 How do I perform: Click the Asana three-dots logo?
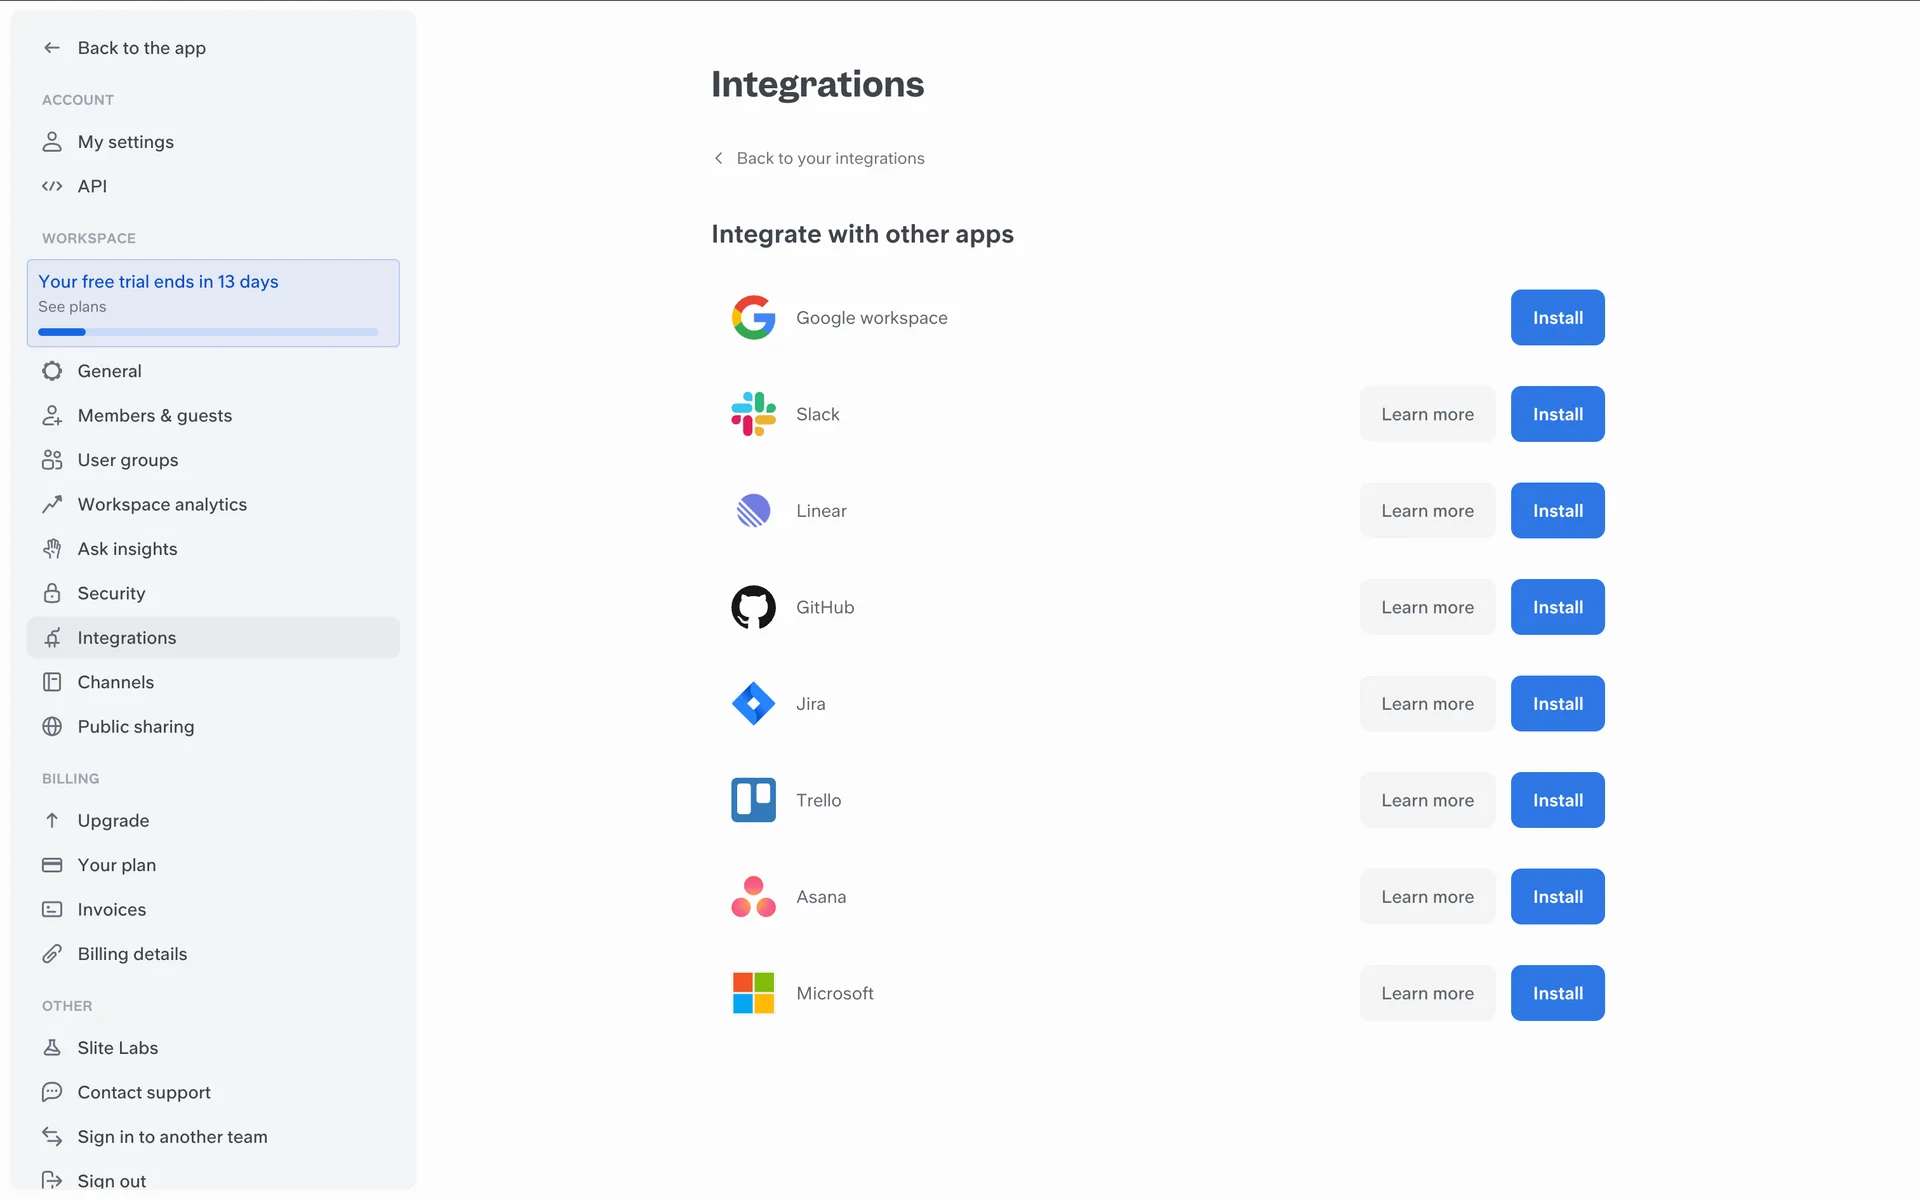click(x=753, y=897)
